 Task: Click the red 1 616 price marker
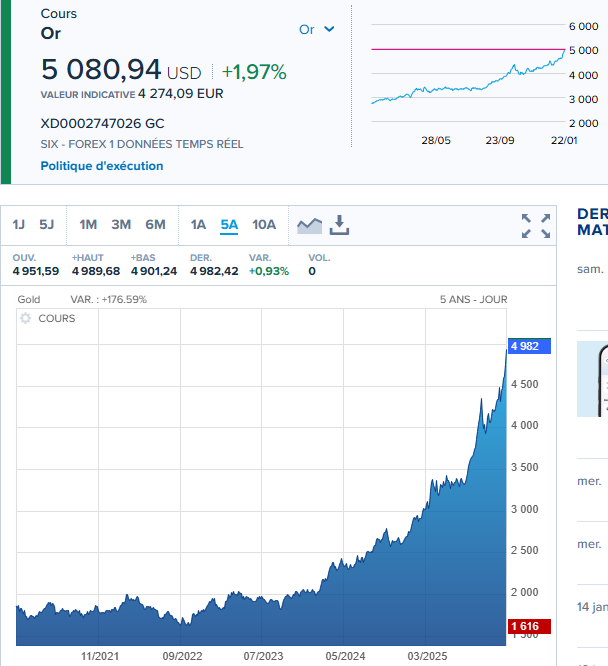(x=528, y=626)
